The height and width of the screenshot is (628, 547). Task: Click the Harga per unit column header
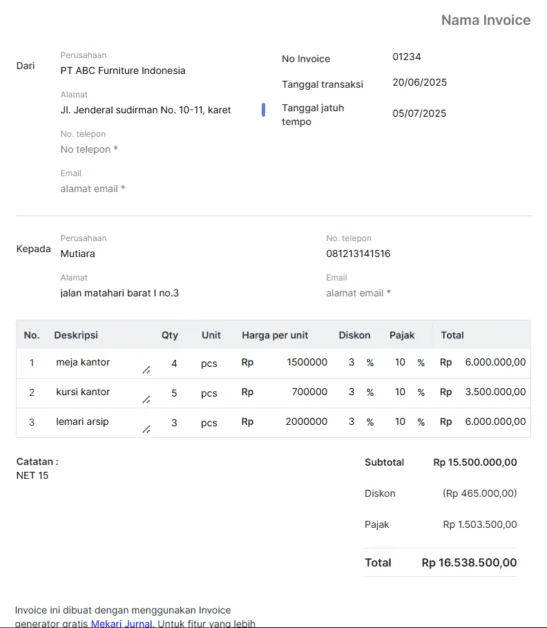(x=275, y=335)
